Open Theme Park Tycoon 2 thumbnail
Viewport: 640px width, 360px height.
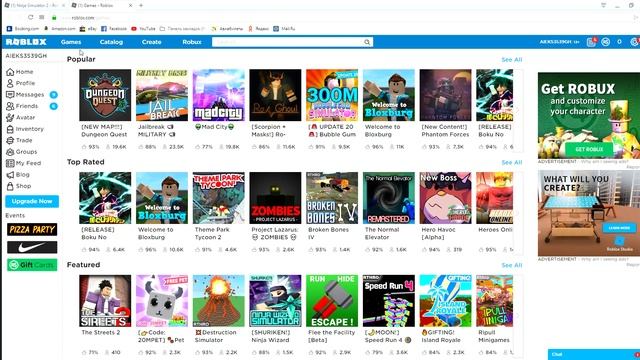(x=218, y=198)
